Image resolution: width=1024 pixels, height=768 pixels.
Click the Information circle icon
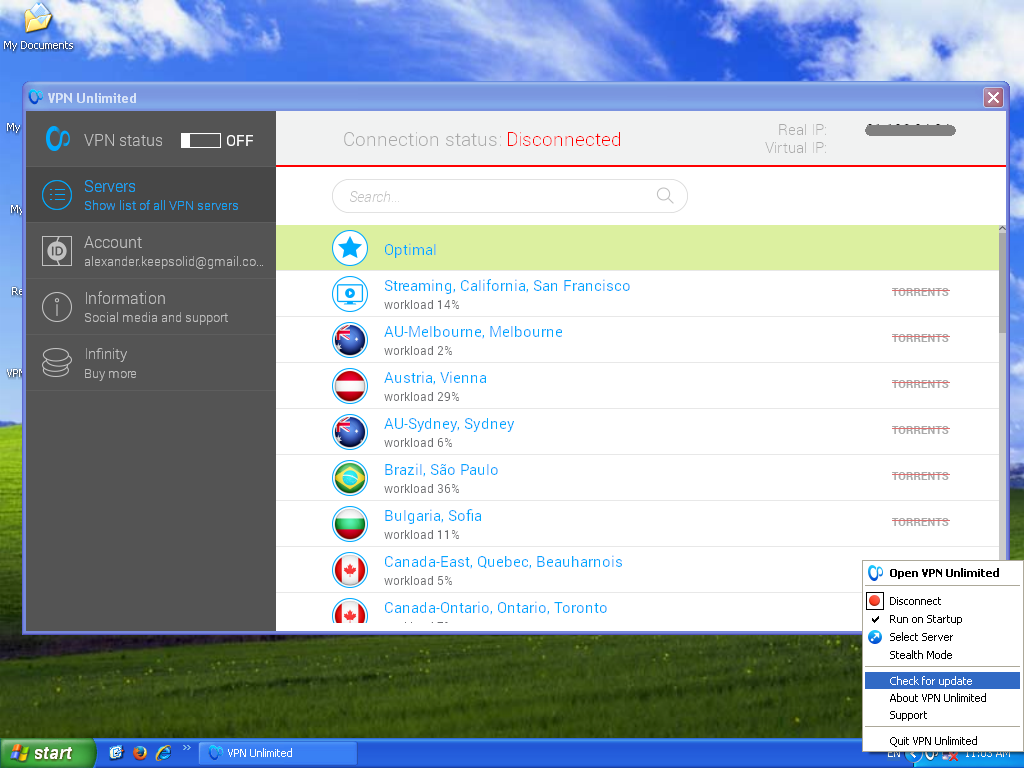[57, 307]
